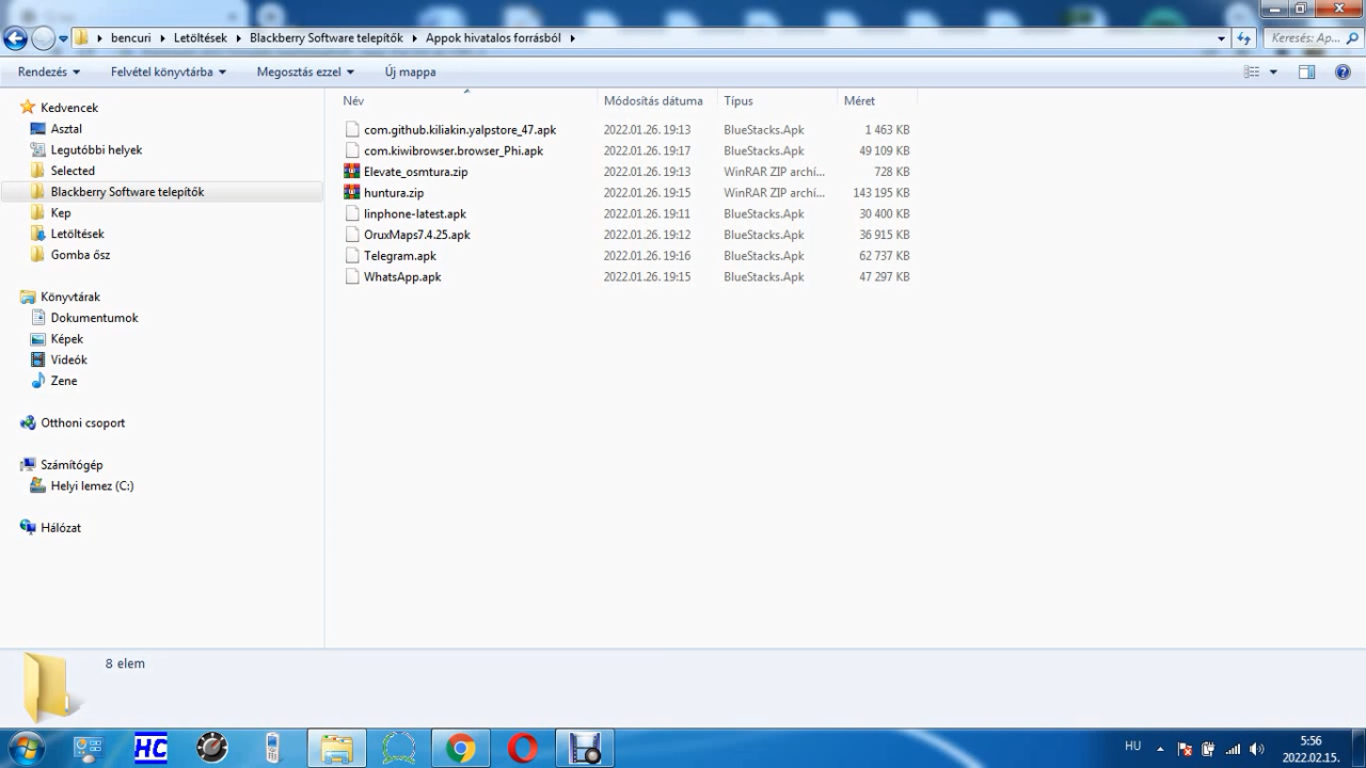1366x768 pixels.
Task: Click the file icon of OruxMaps7.4.25.apk
Action: (x=351, y=235)
